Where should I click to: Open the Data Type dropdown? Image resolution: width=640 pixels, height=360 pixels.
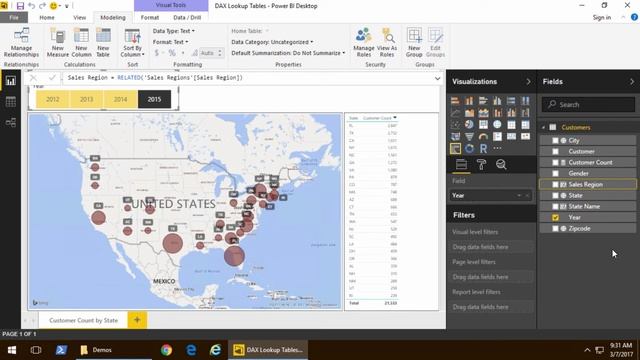[173, 31]
